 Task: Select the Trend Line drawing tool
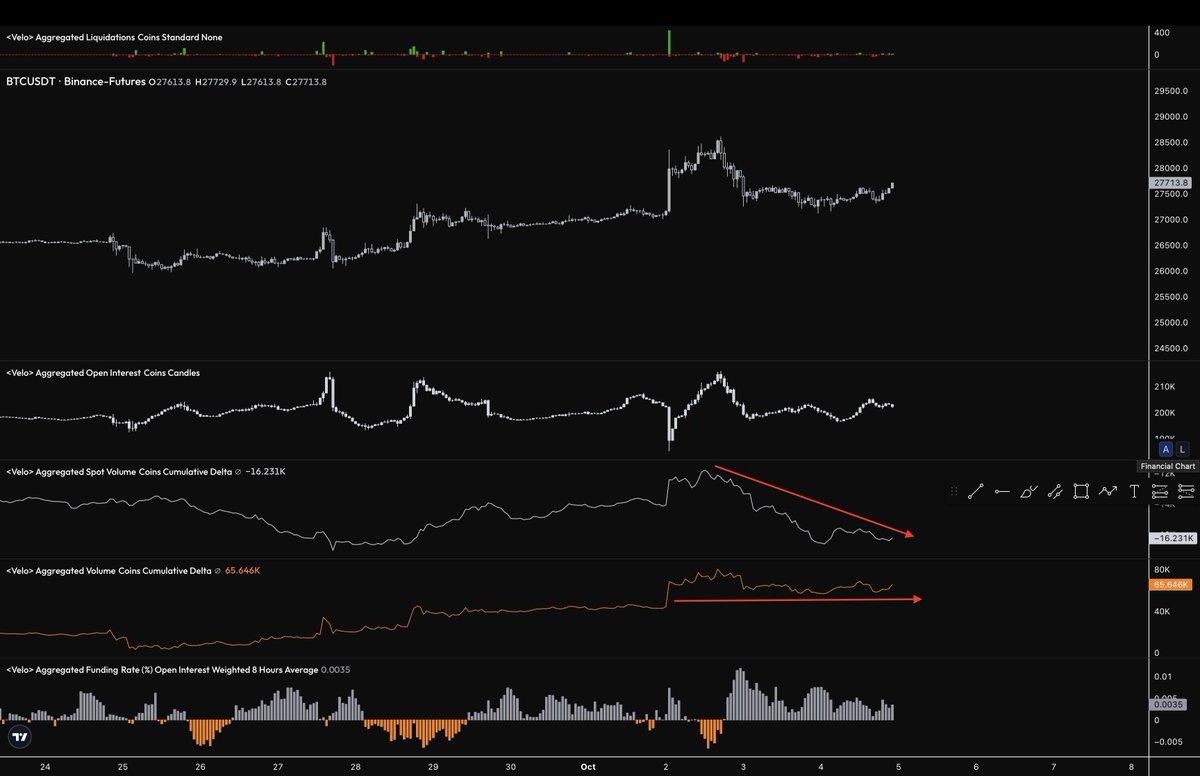976,491
